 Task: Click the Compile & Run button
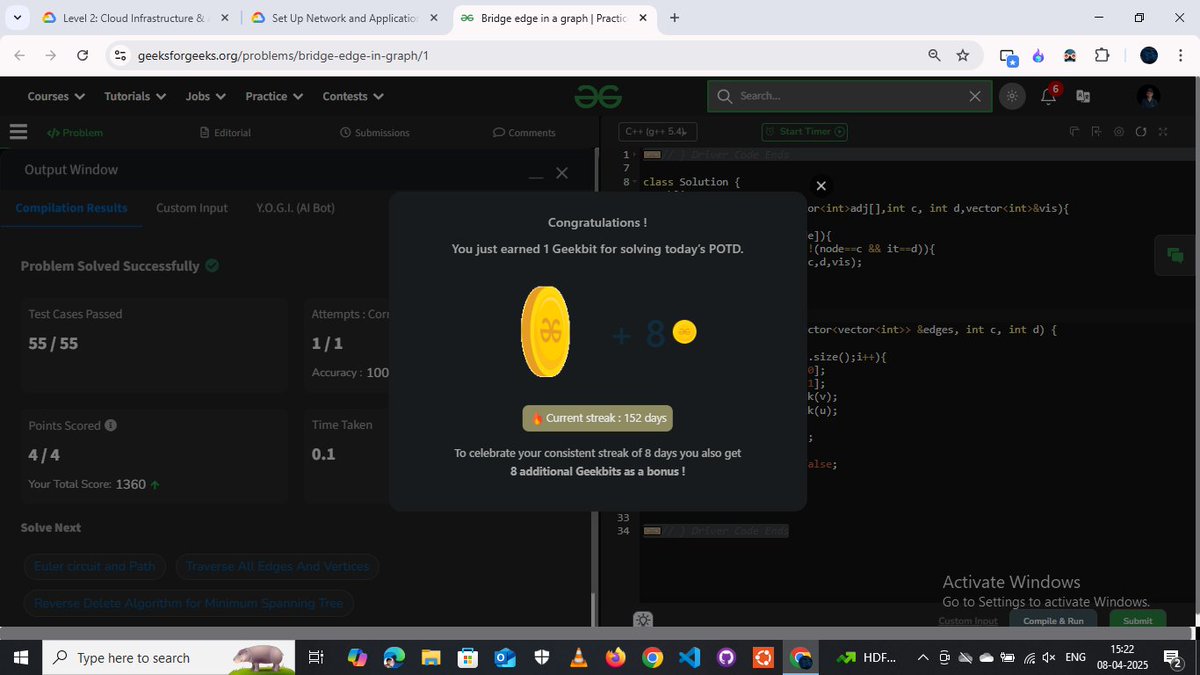[x=1053, y=620]
